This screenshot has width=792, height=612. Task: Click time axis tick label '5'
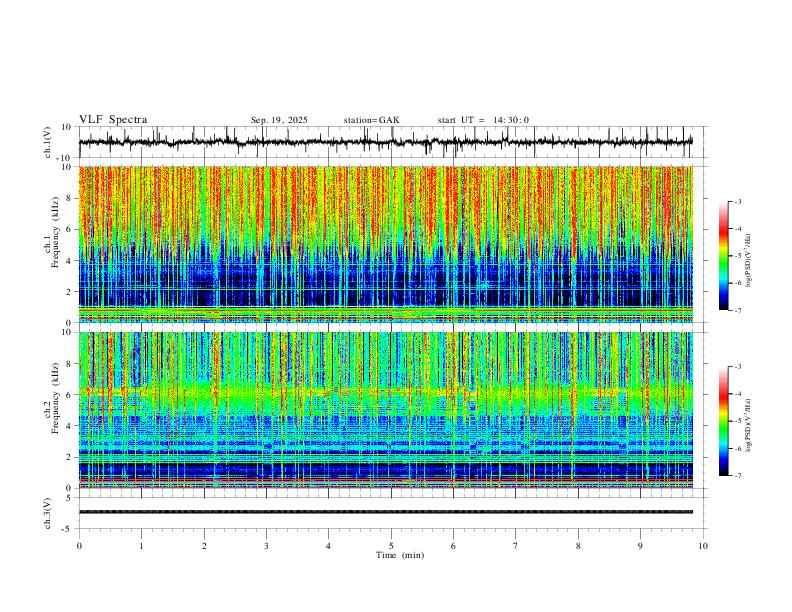click(391, 546)
